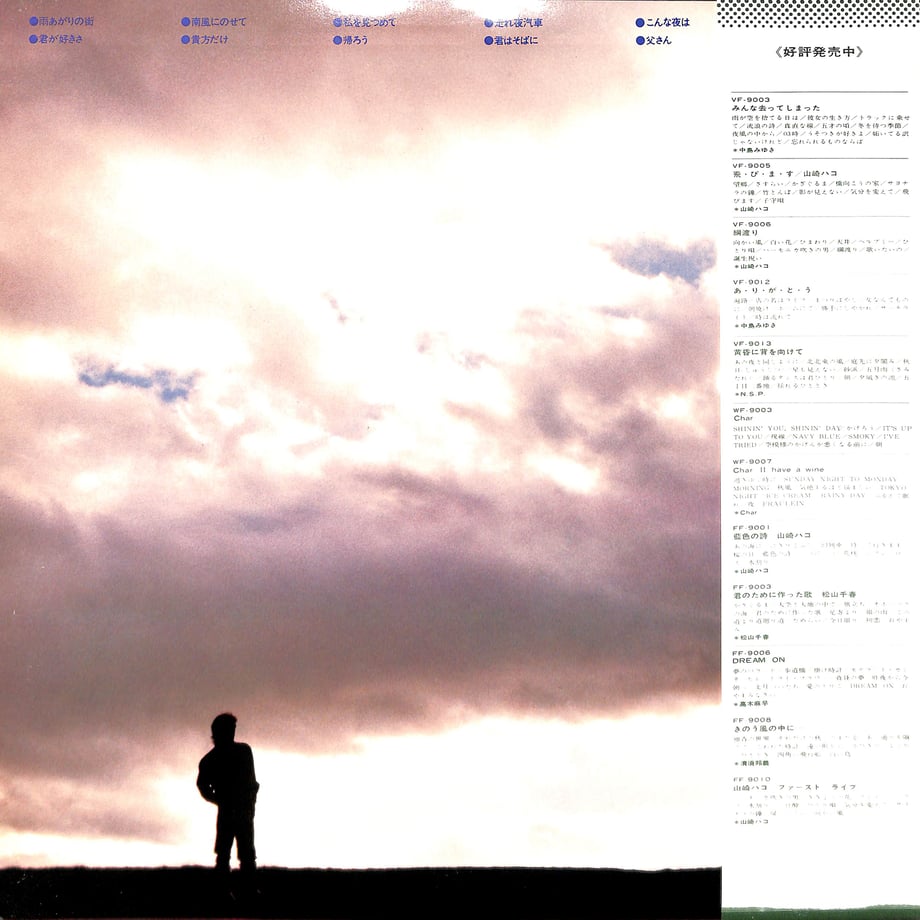This screenshot has height=920, width=920.
Task: Choose the song title 走れ夜汽車
Action: pos(519,23)
